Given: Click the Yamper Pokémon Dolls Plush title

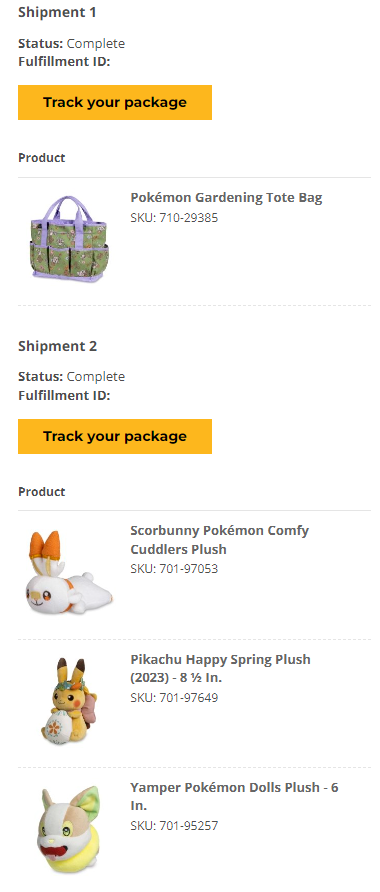Looking at the screenshot, I should pos(234,796).
